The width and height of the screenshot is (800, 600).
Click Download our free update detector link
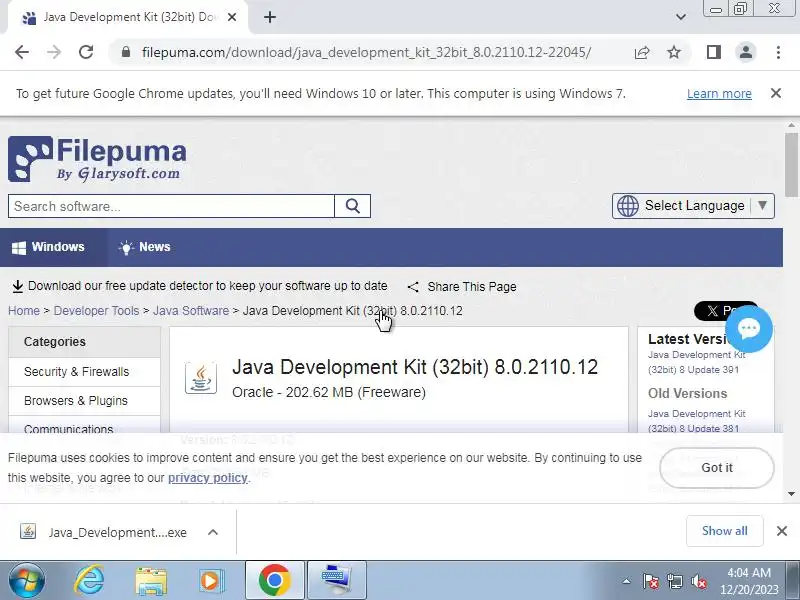pos(199,286)
